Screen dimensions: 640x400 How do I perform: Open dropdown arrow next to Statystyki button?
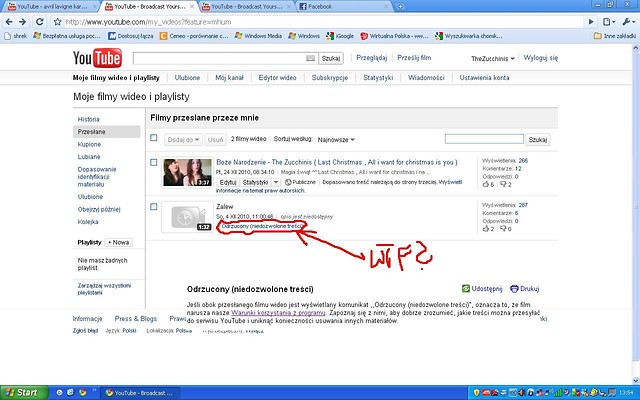[x=276, y=182]
